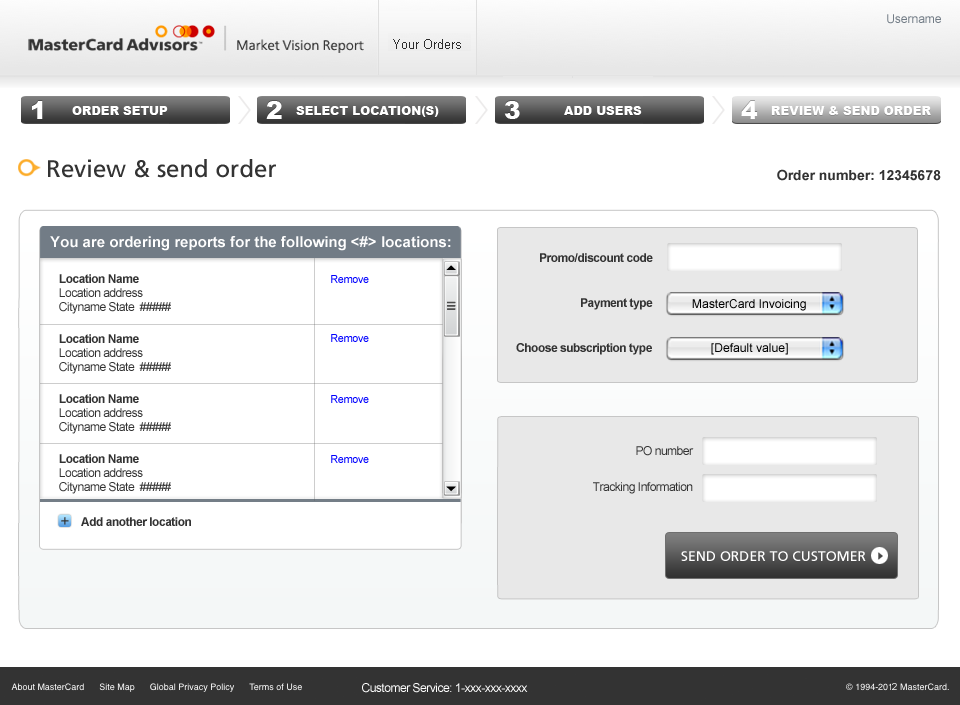Click into the PO number field
The width and height of the screenshot is (960, 705).
click(788, 451)
